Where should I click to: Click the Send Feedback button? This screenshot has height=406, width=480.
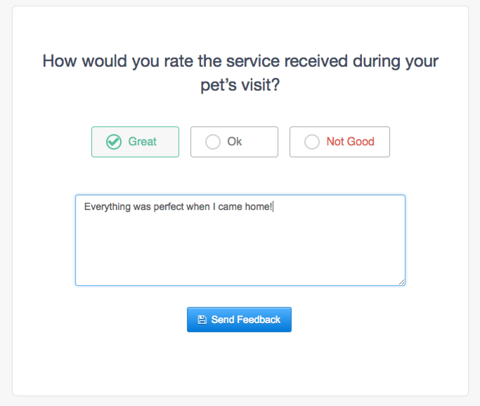(239, 319)
